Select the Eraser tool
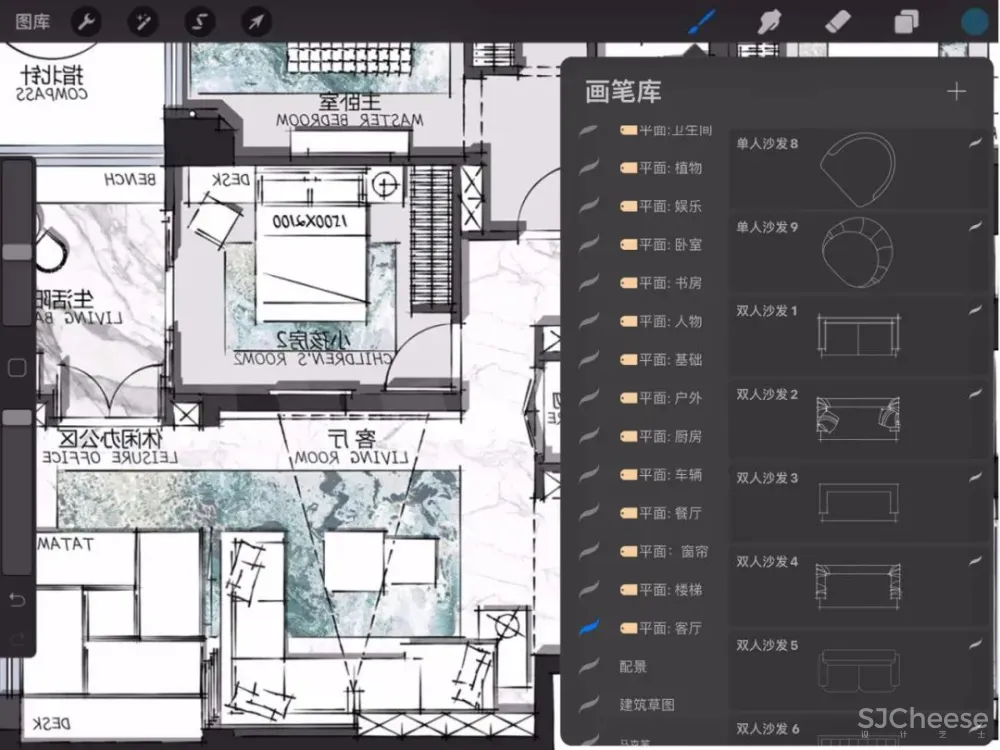The width and height of the screenshot is (1000, 750). click(838, 22)
